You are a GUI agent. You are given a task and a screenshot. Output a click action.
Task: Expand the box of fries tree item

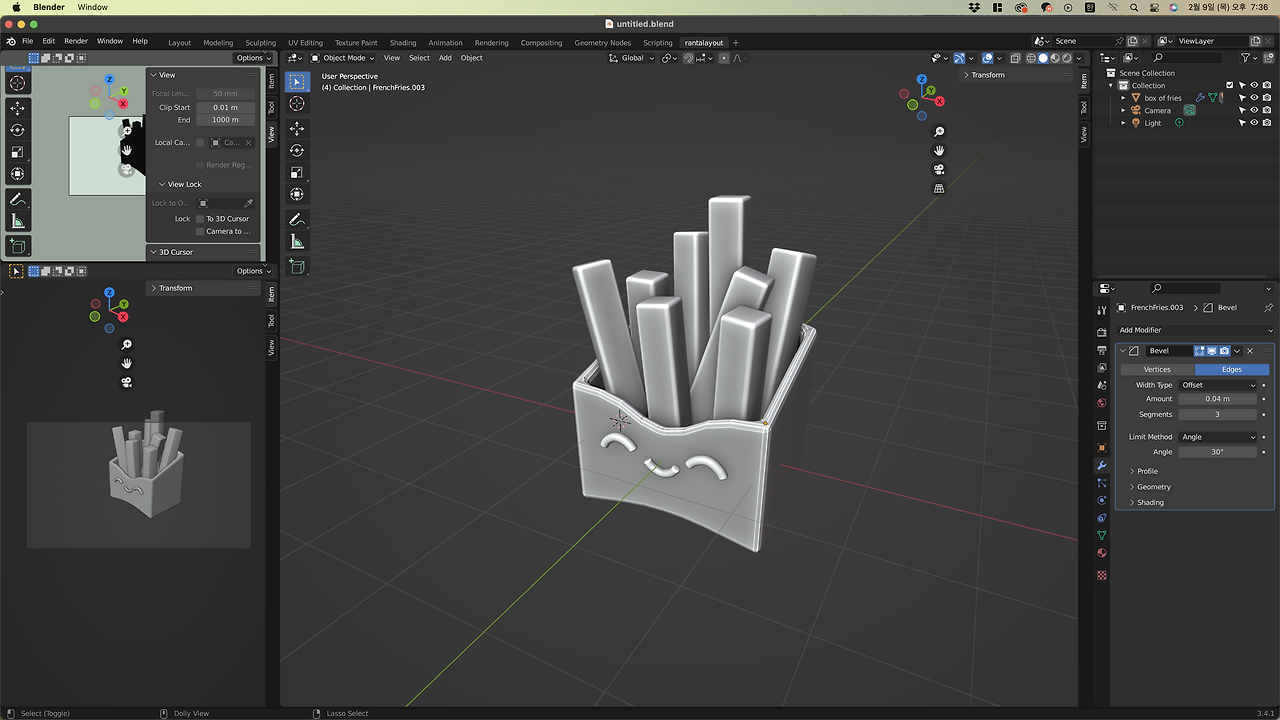pos(1123,98)
